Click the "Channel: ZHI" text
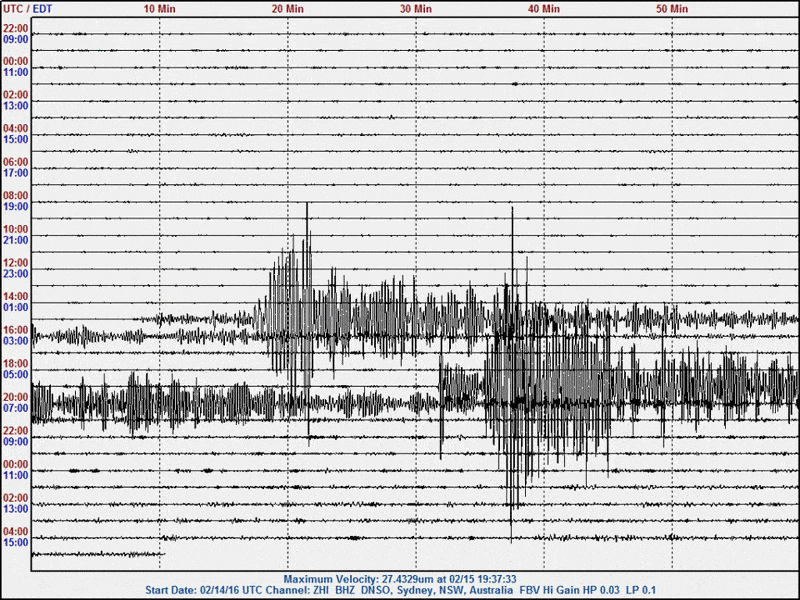 click(x=298, y=590)
